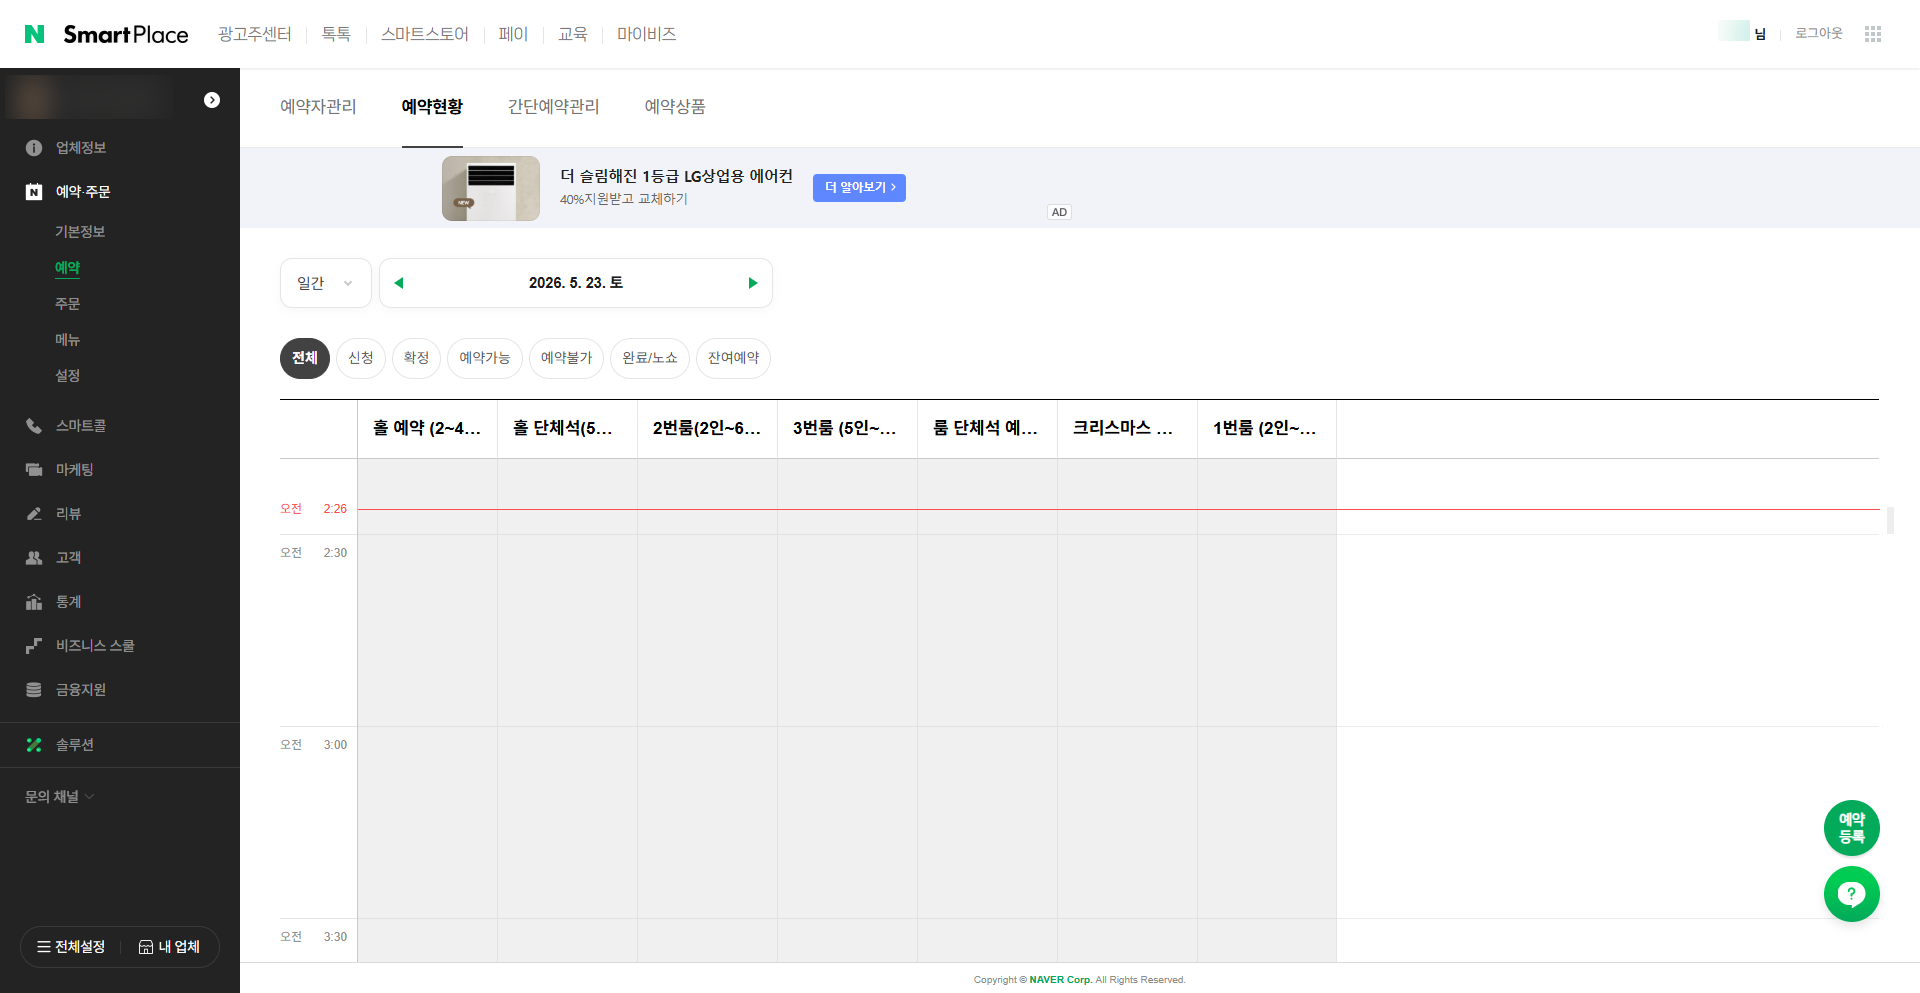This screenshot has height=993, width=1920.
Task: Go to previous day with left arrow
Action: tap(399, 283)
